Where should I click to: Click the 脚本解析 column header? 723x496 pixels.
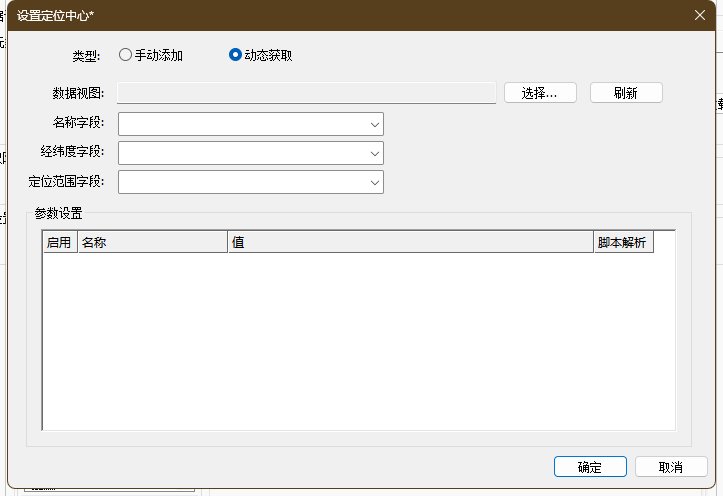tap(622, 243)
